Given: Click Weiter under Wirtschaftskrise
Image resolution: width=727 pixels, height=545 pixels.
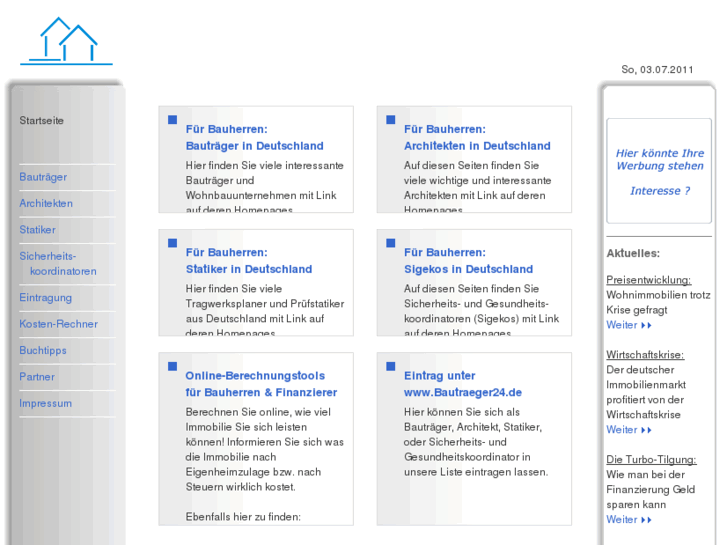Looking at the screenshot, I should (622, 430).
